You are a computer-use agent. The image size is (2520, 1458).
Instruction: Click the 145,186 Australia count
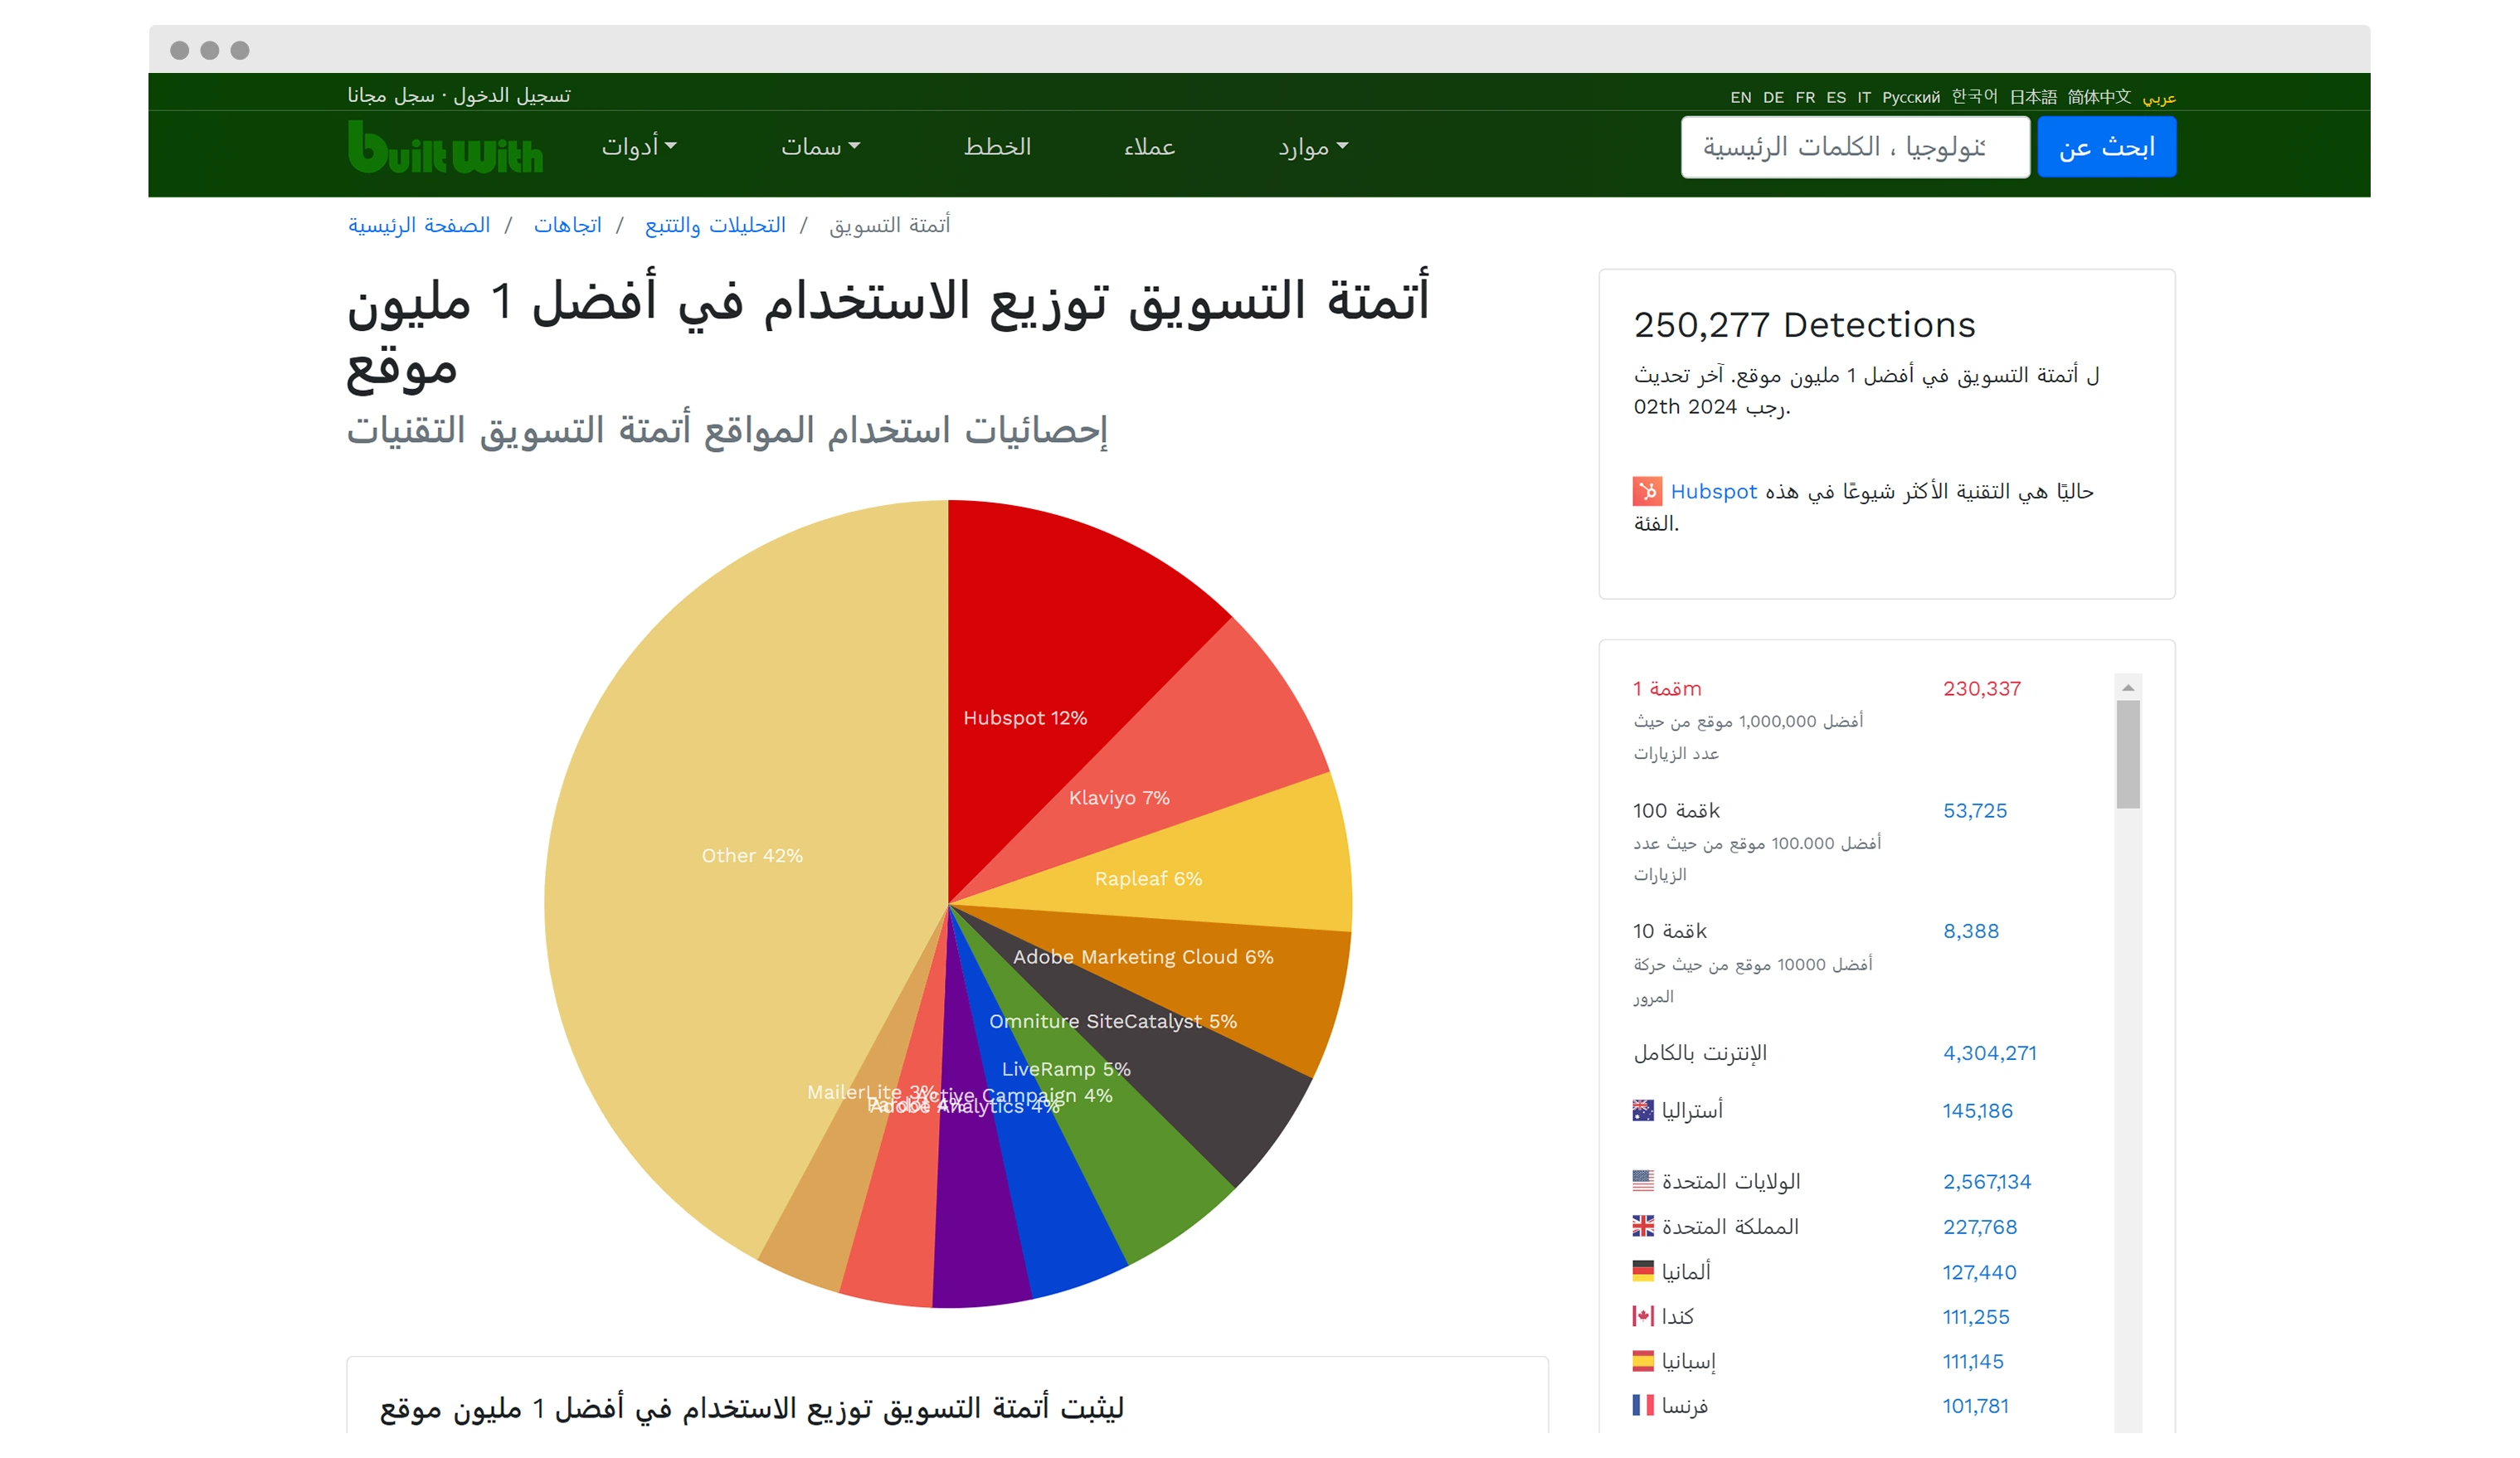[1977, 1111]
